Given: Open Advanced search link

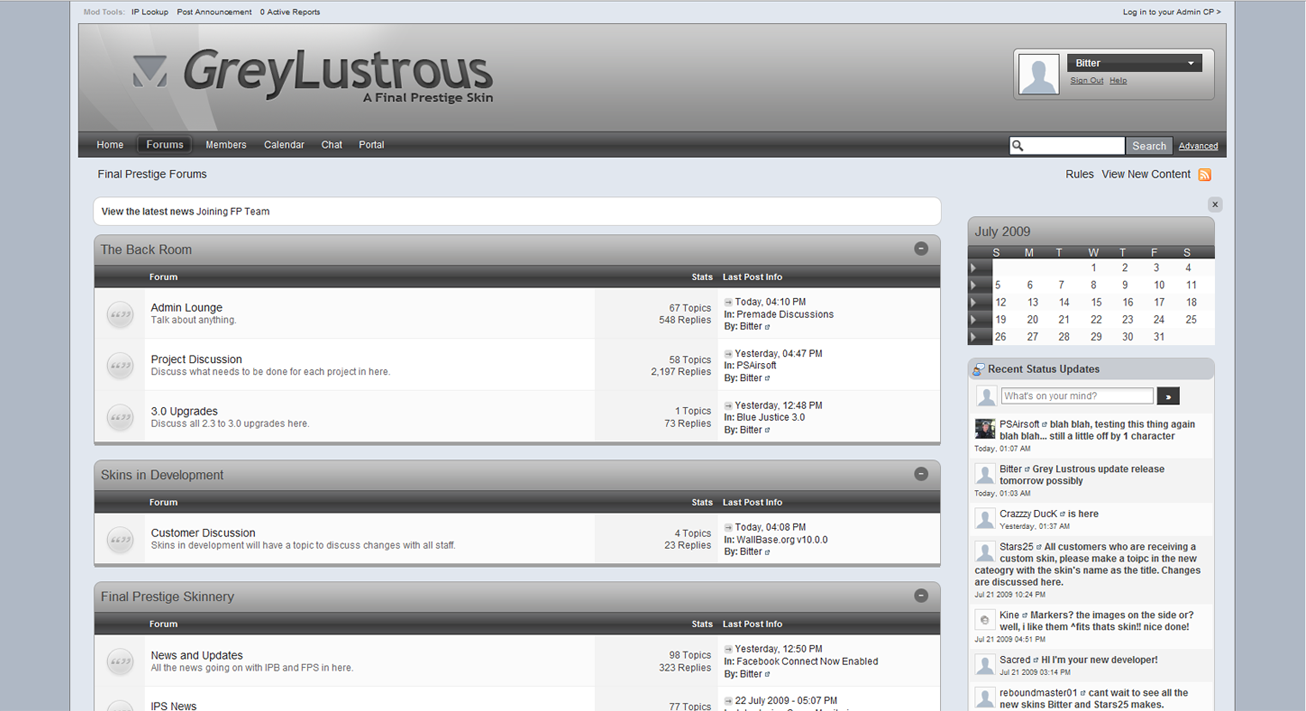Looking at the screenshot, I should (1198, 146).
